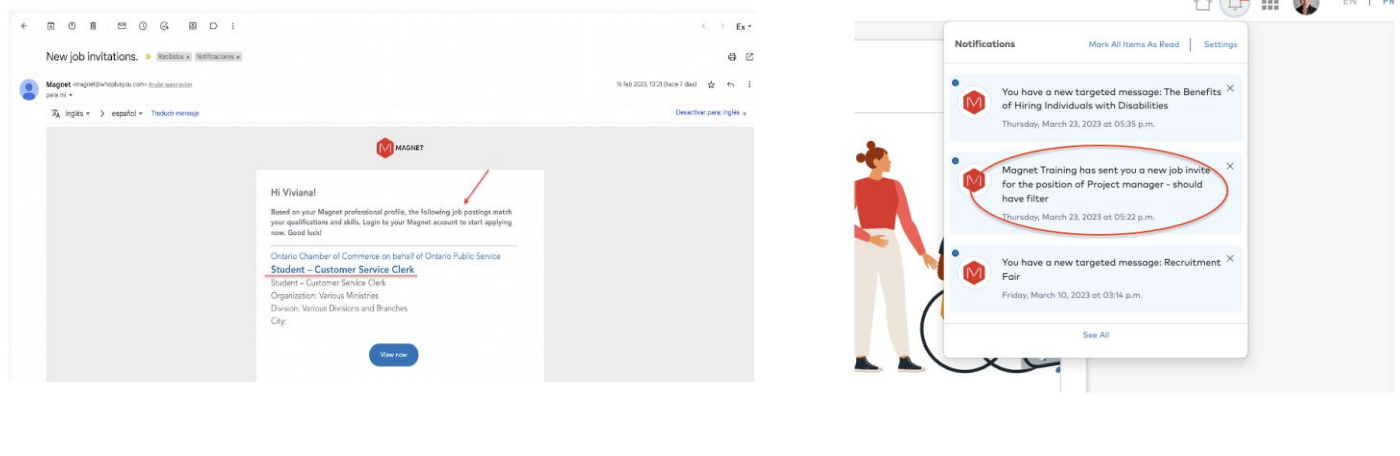This screenshot has width=1400, height=456.
Task: Open notification Settings link
Action: pyautogui.click(x=1220, y=44)
